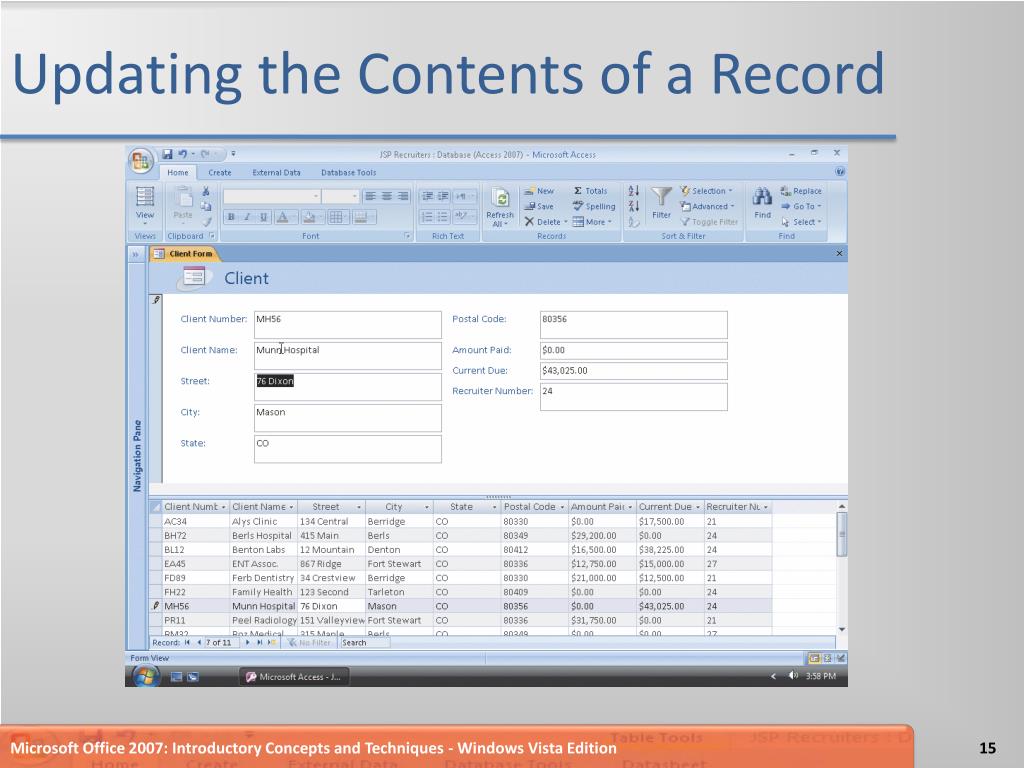Go to previous record in navigation bar
1024x768 pixels.
click(199, 643)
